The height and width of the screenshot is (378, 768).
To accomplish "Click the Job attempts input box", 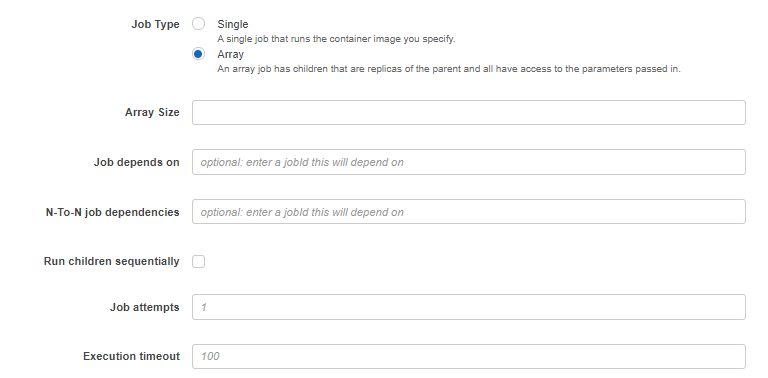I will (469, 307).
